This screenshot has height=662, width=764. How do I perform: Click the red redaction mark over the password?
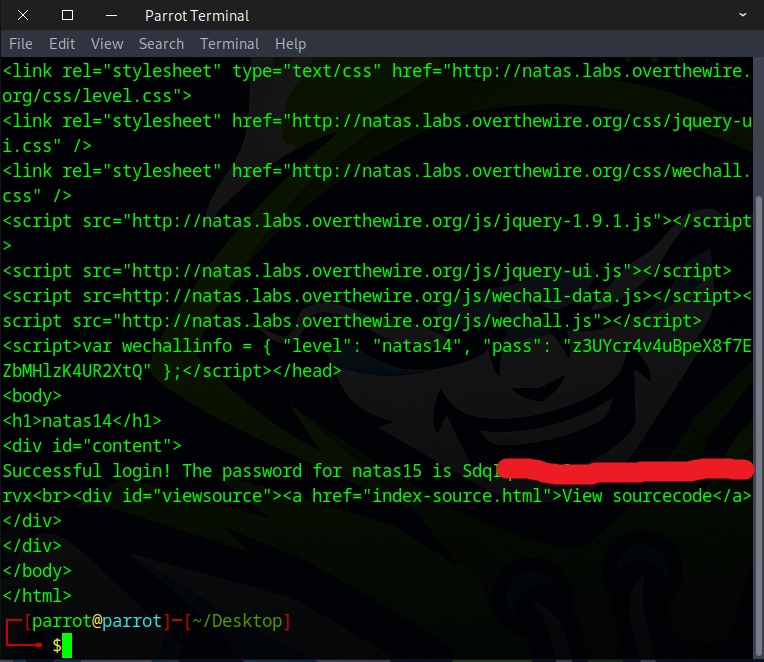pos(625,470)
